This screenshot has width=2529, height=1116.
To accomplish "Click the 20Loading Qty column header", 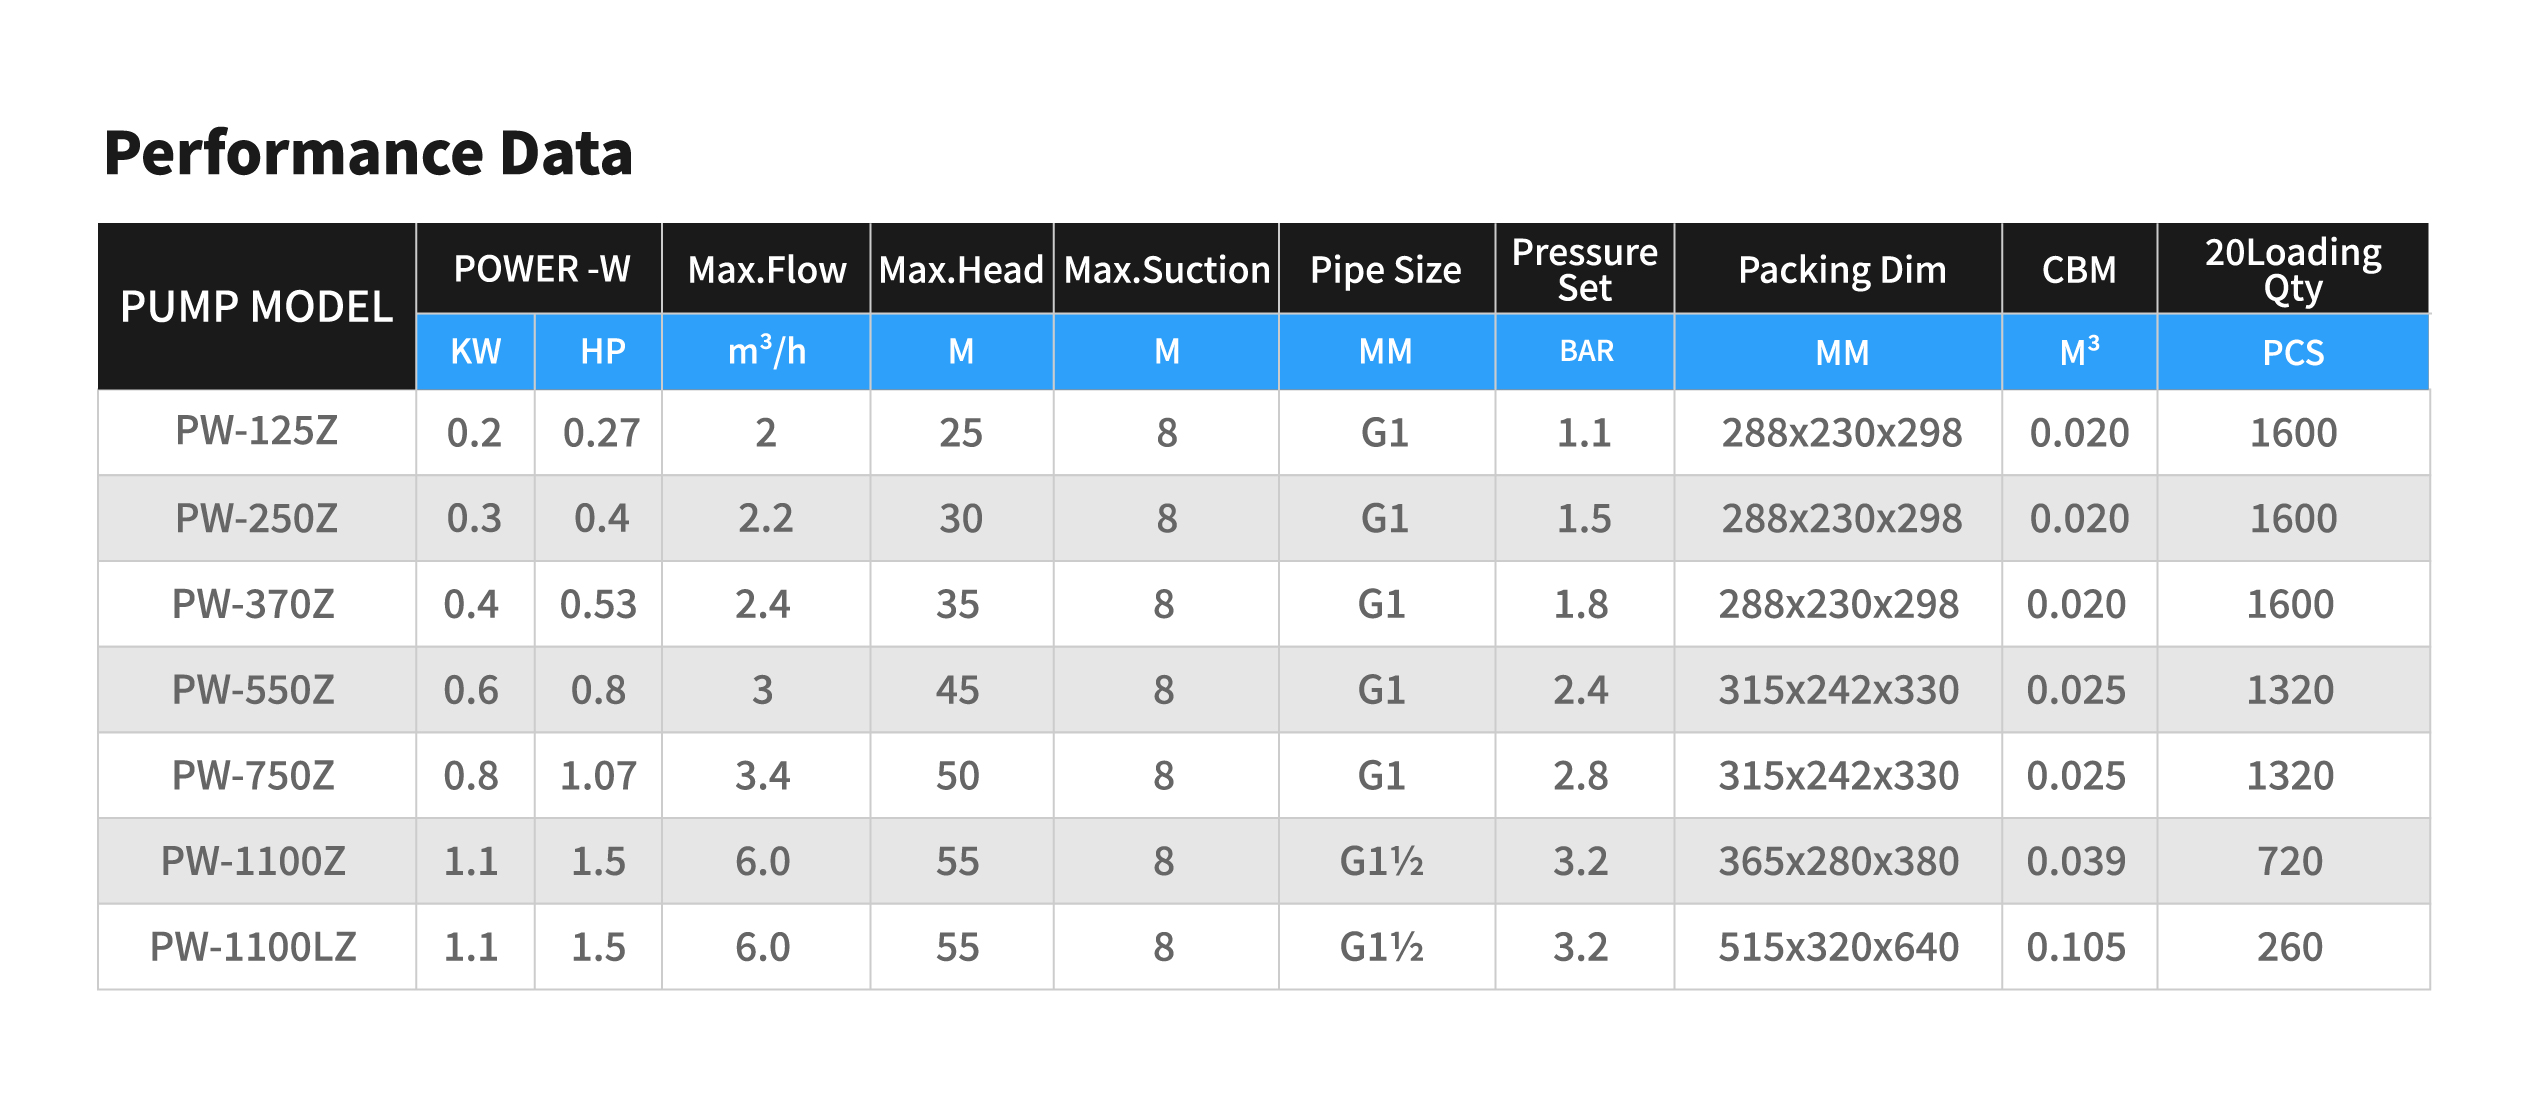I will (2294, 269).
